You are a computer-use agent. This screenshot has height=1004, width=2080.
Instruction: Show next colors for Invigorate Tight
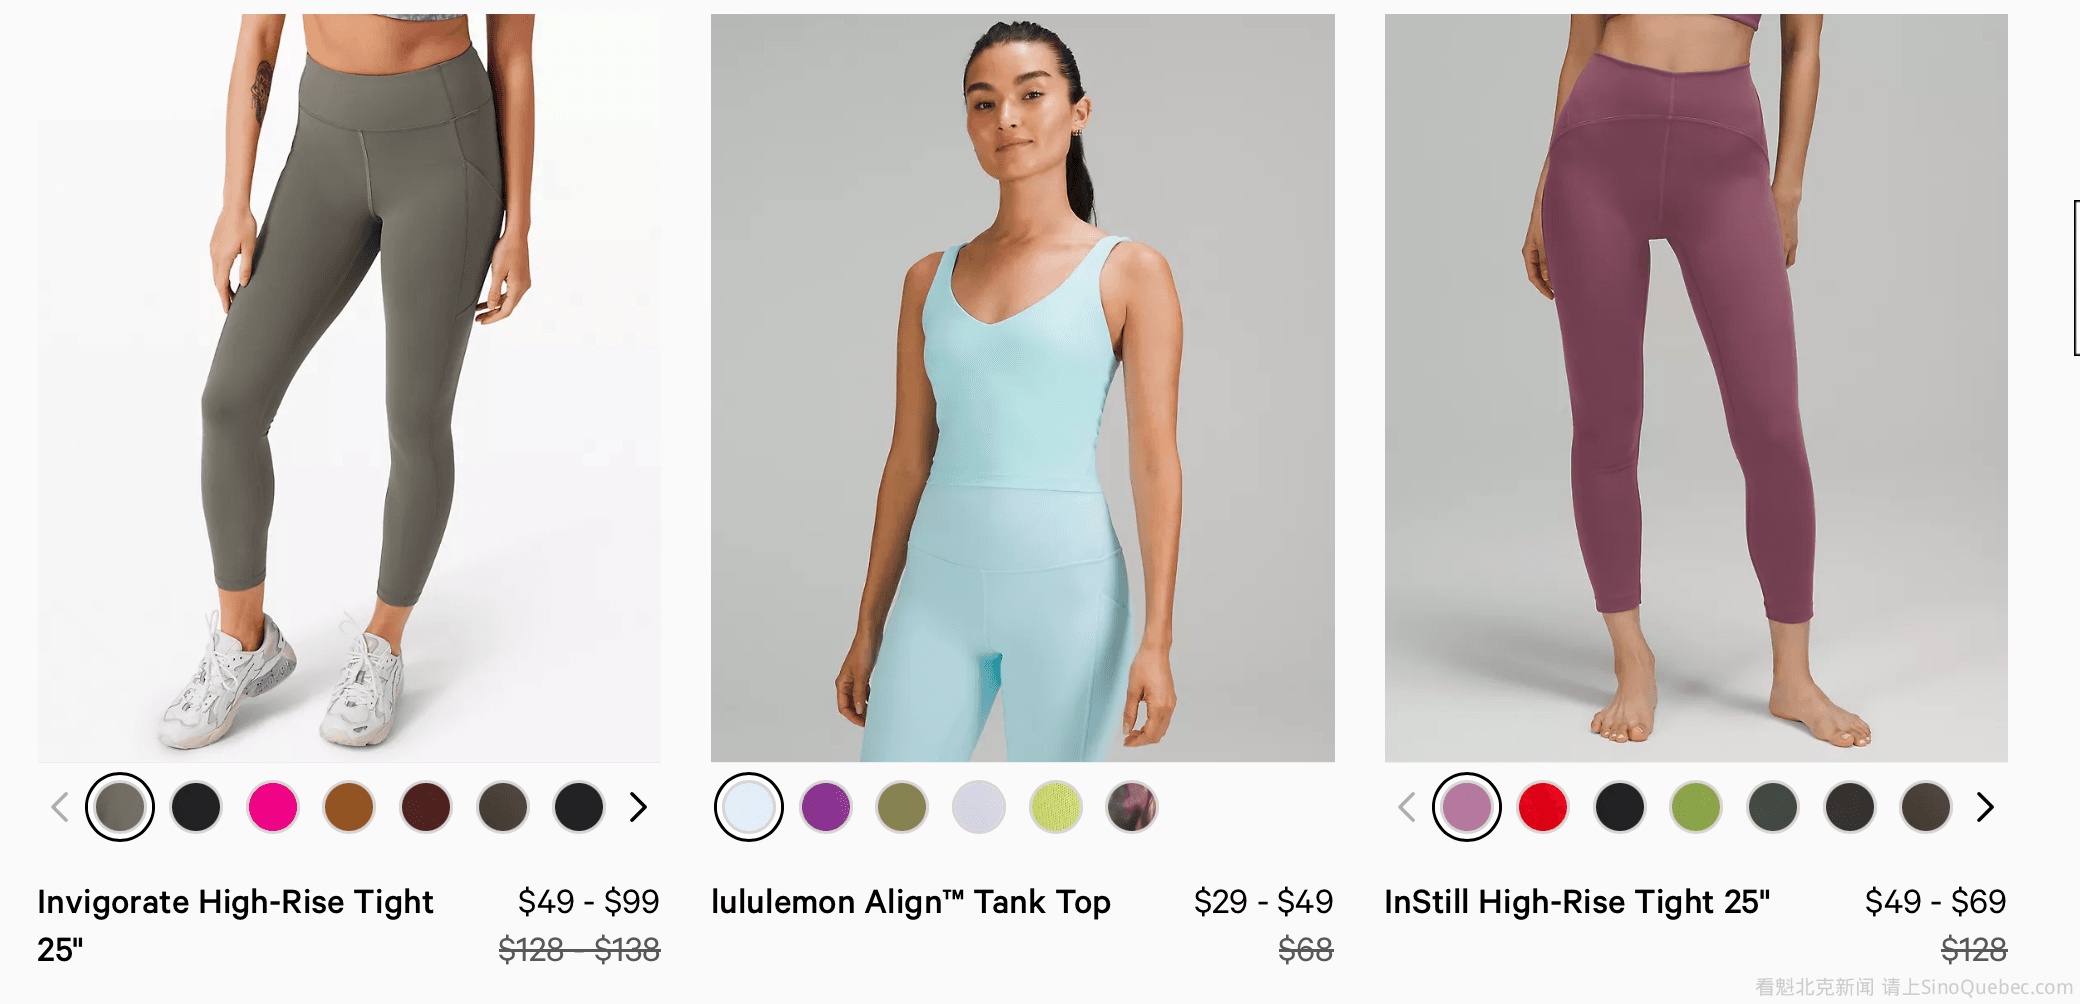(x=638, y=807)
